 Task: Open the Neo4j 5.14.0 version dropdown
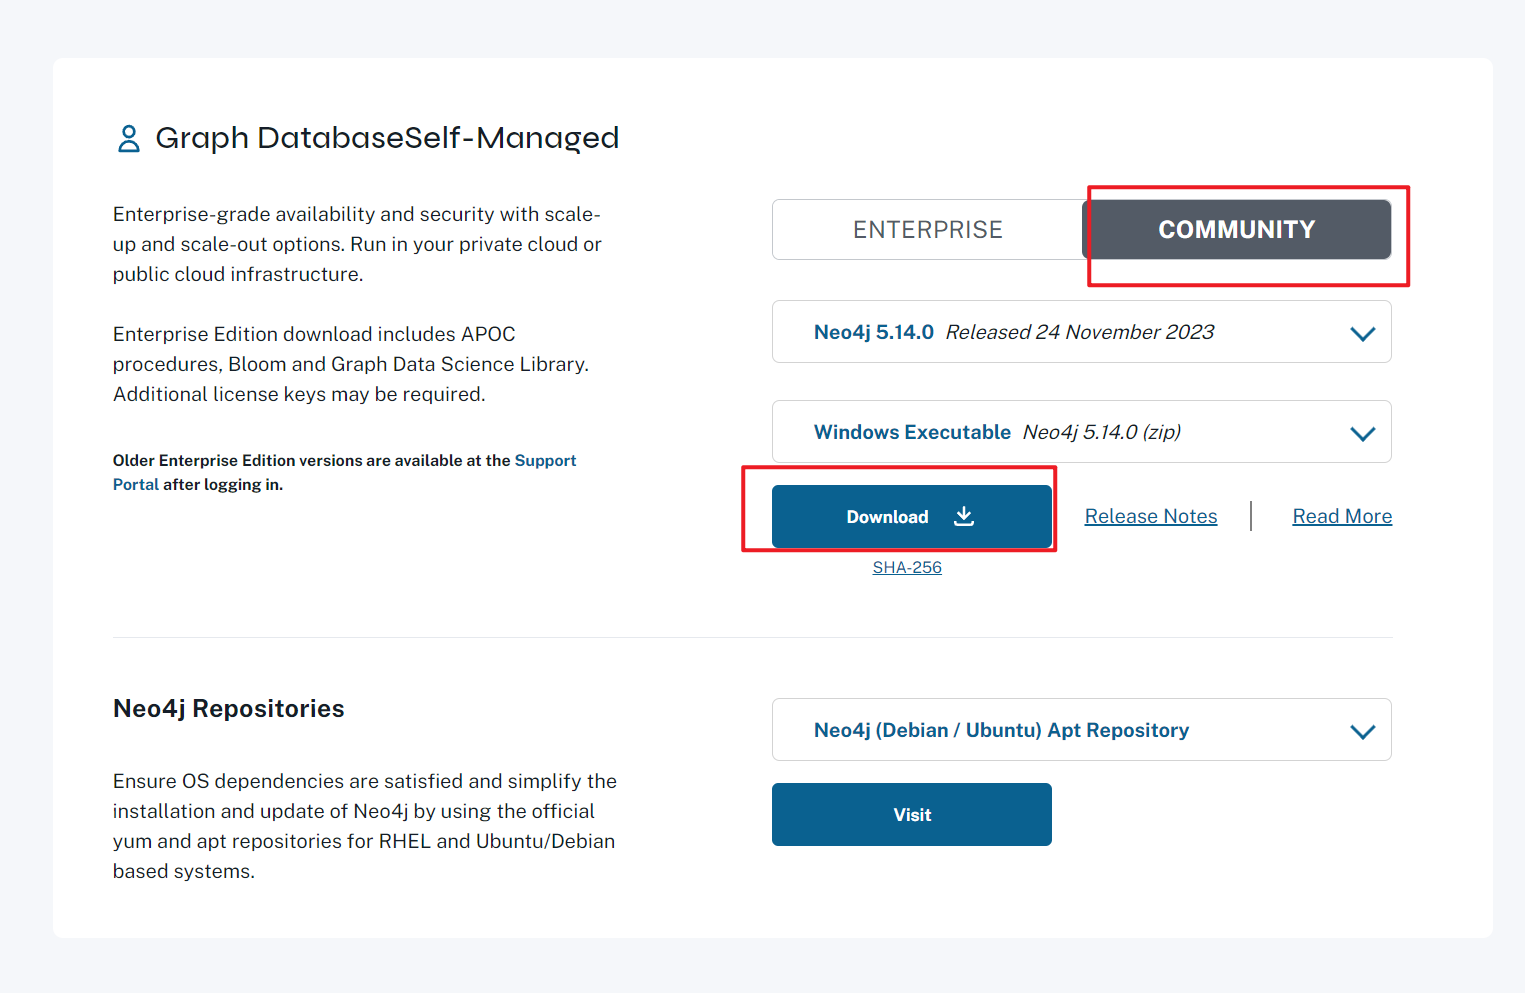1082,332
